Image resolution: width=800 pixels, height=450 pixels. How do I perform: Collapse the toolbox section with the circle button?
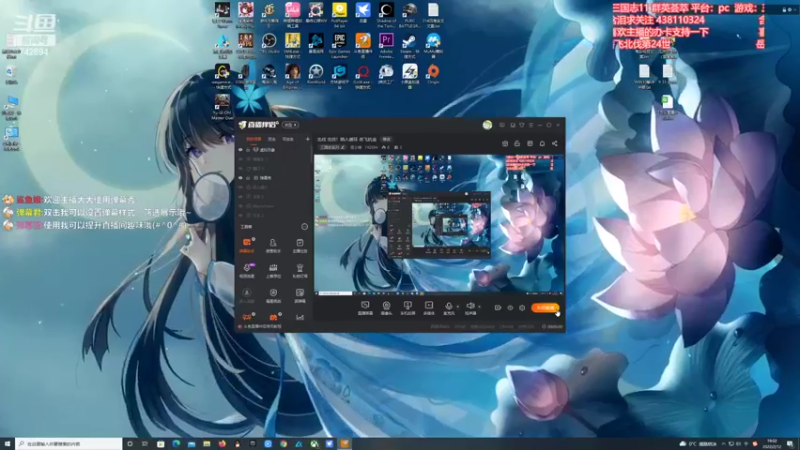[x=305, y=227]
